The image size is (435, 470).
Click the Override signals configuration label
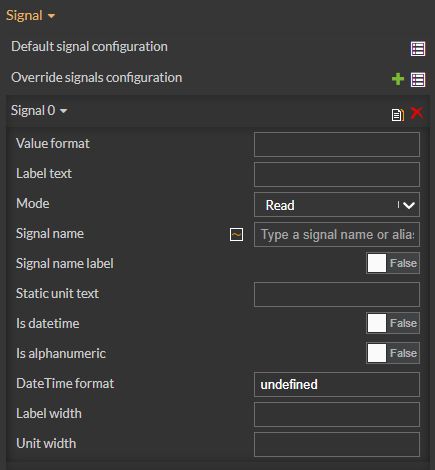(x=97, y=78)
